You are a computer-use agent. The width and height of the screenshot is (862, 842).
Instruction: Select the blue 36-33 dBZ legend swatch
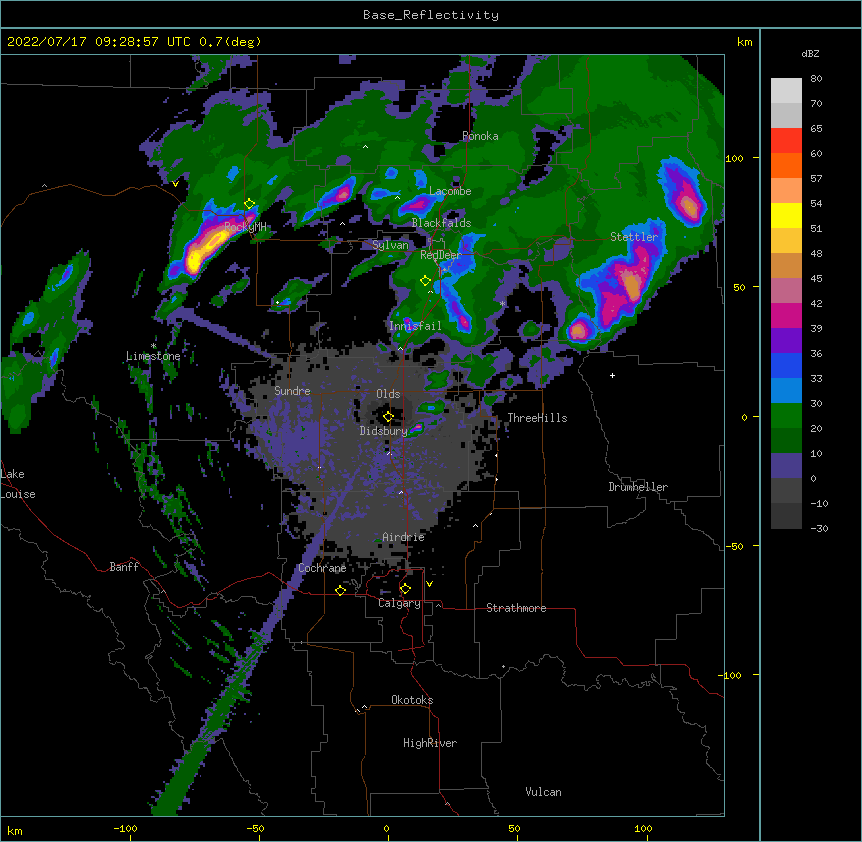pos(786,365)
